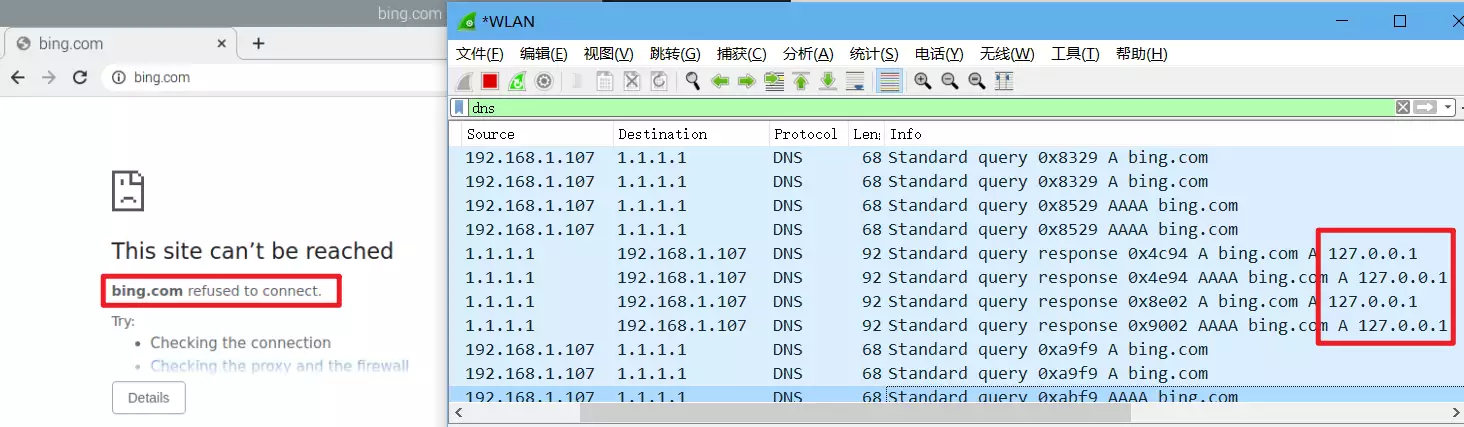Stop the running packet capture
This screenshot has width=1464, height=427.
tap(490, 82)
